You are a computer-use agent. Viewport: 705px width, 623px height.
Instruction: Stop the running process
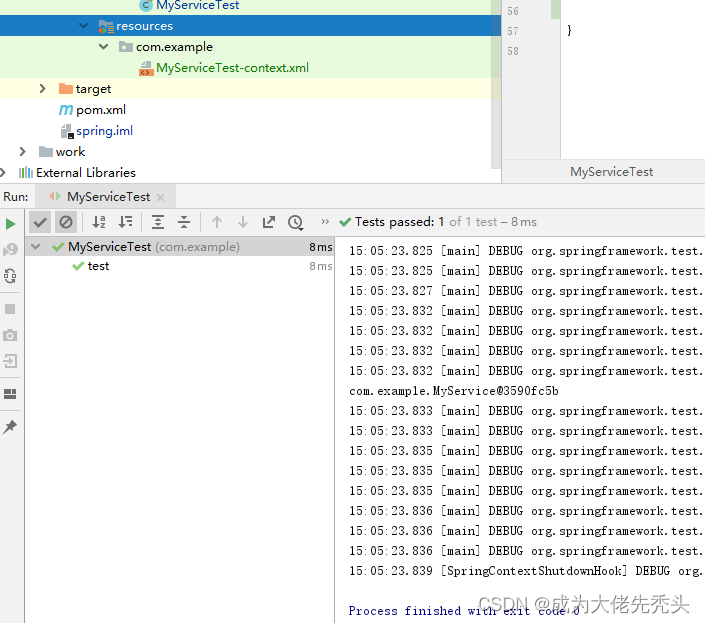(10, 309)
